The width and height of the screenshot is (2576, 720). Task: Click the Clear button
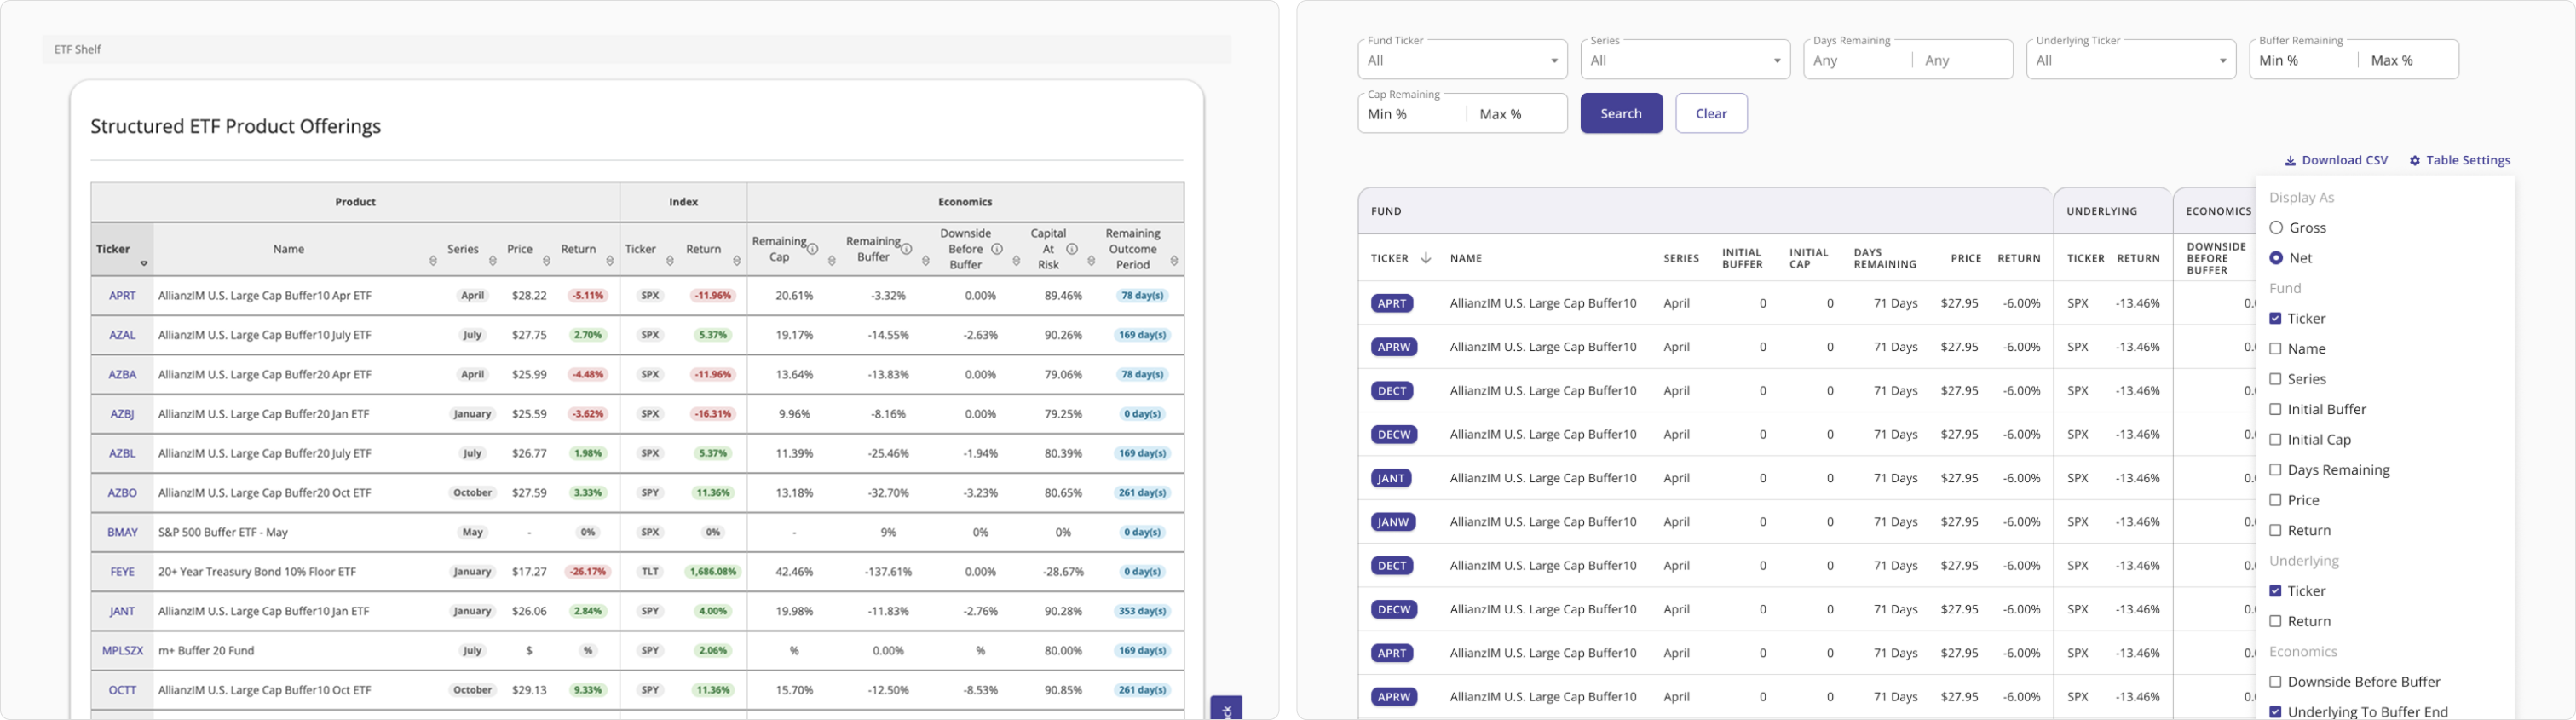click(1711, 114)
